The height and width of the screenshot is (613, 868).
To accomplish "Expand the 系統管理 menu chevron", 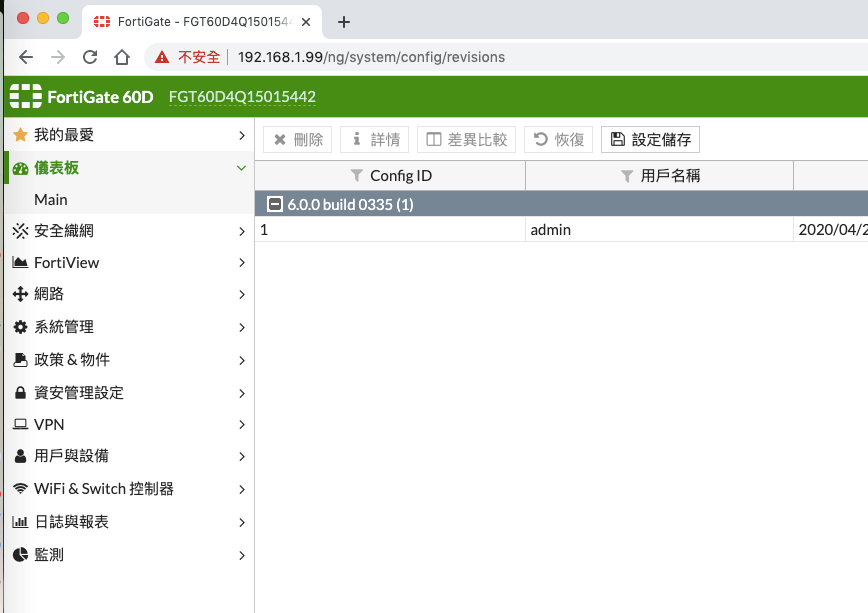I will click(241, 328).
